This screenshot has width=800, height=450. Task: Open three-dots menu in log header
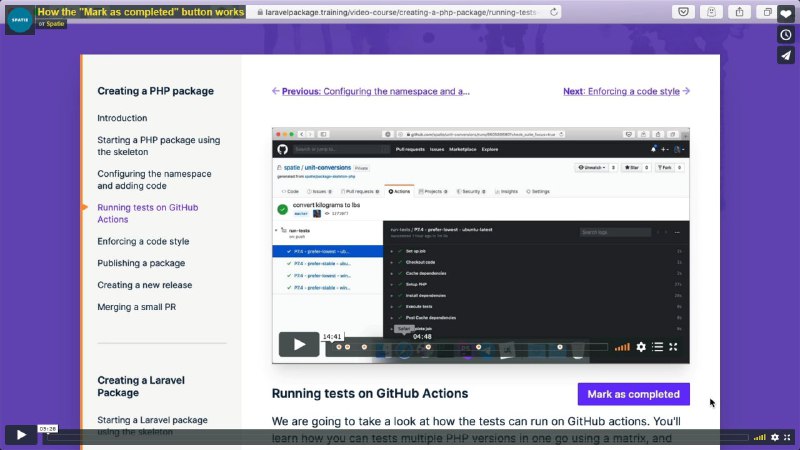click(x=677, y=232)
